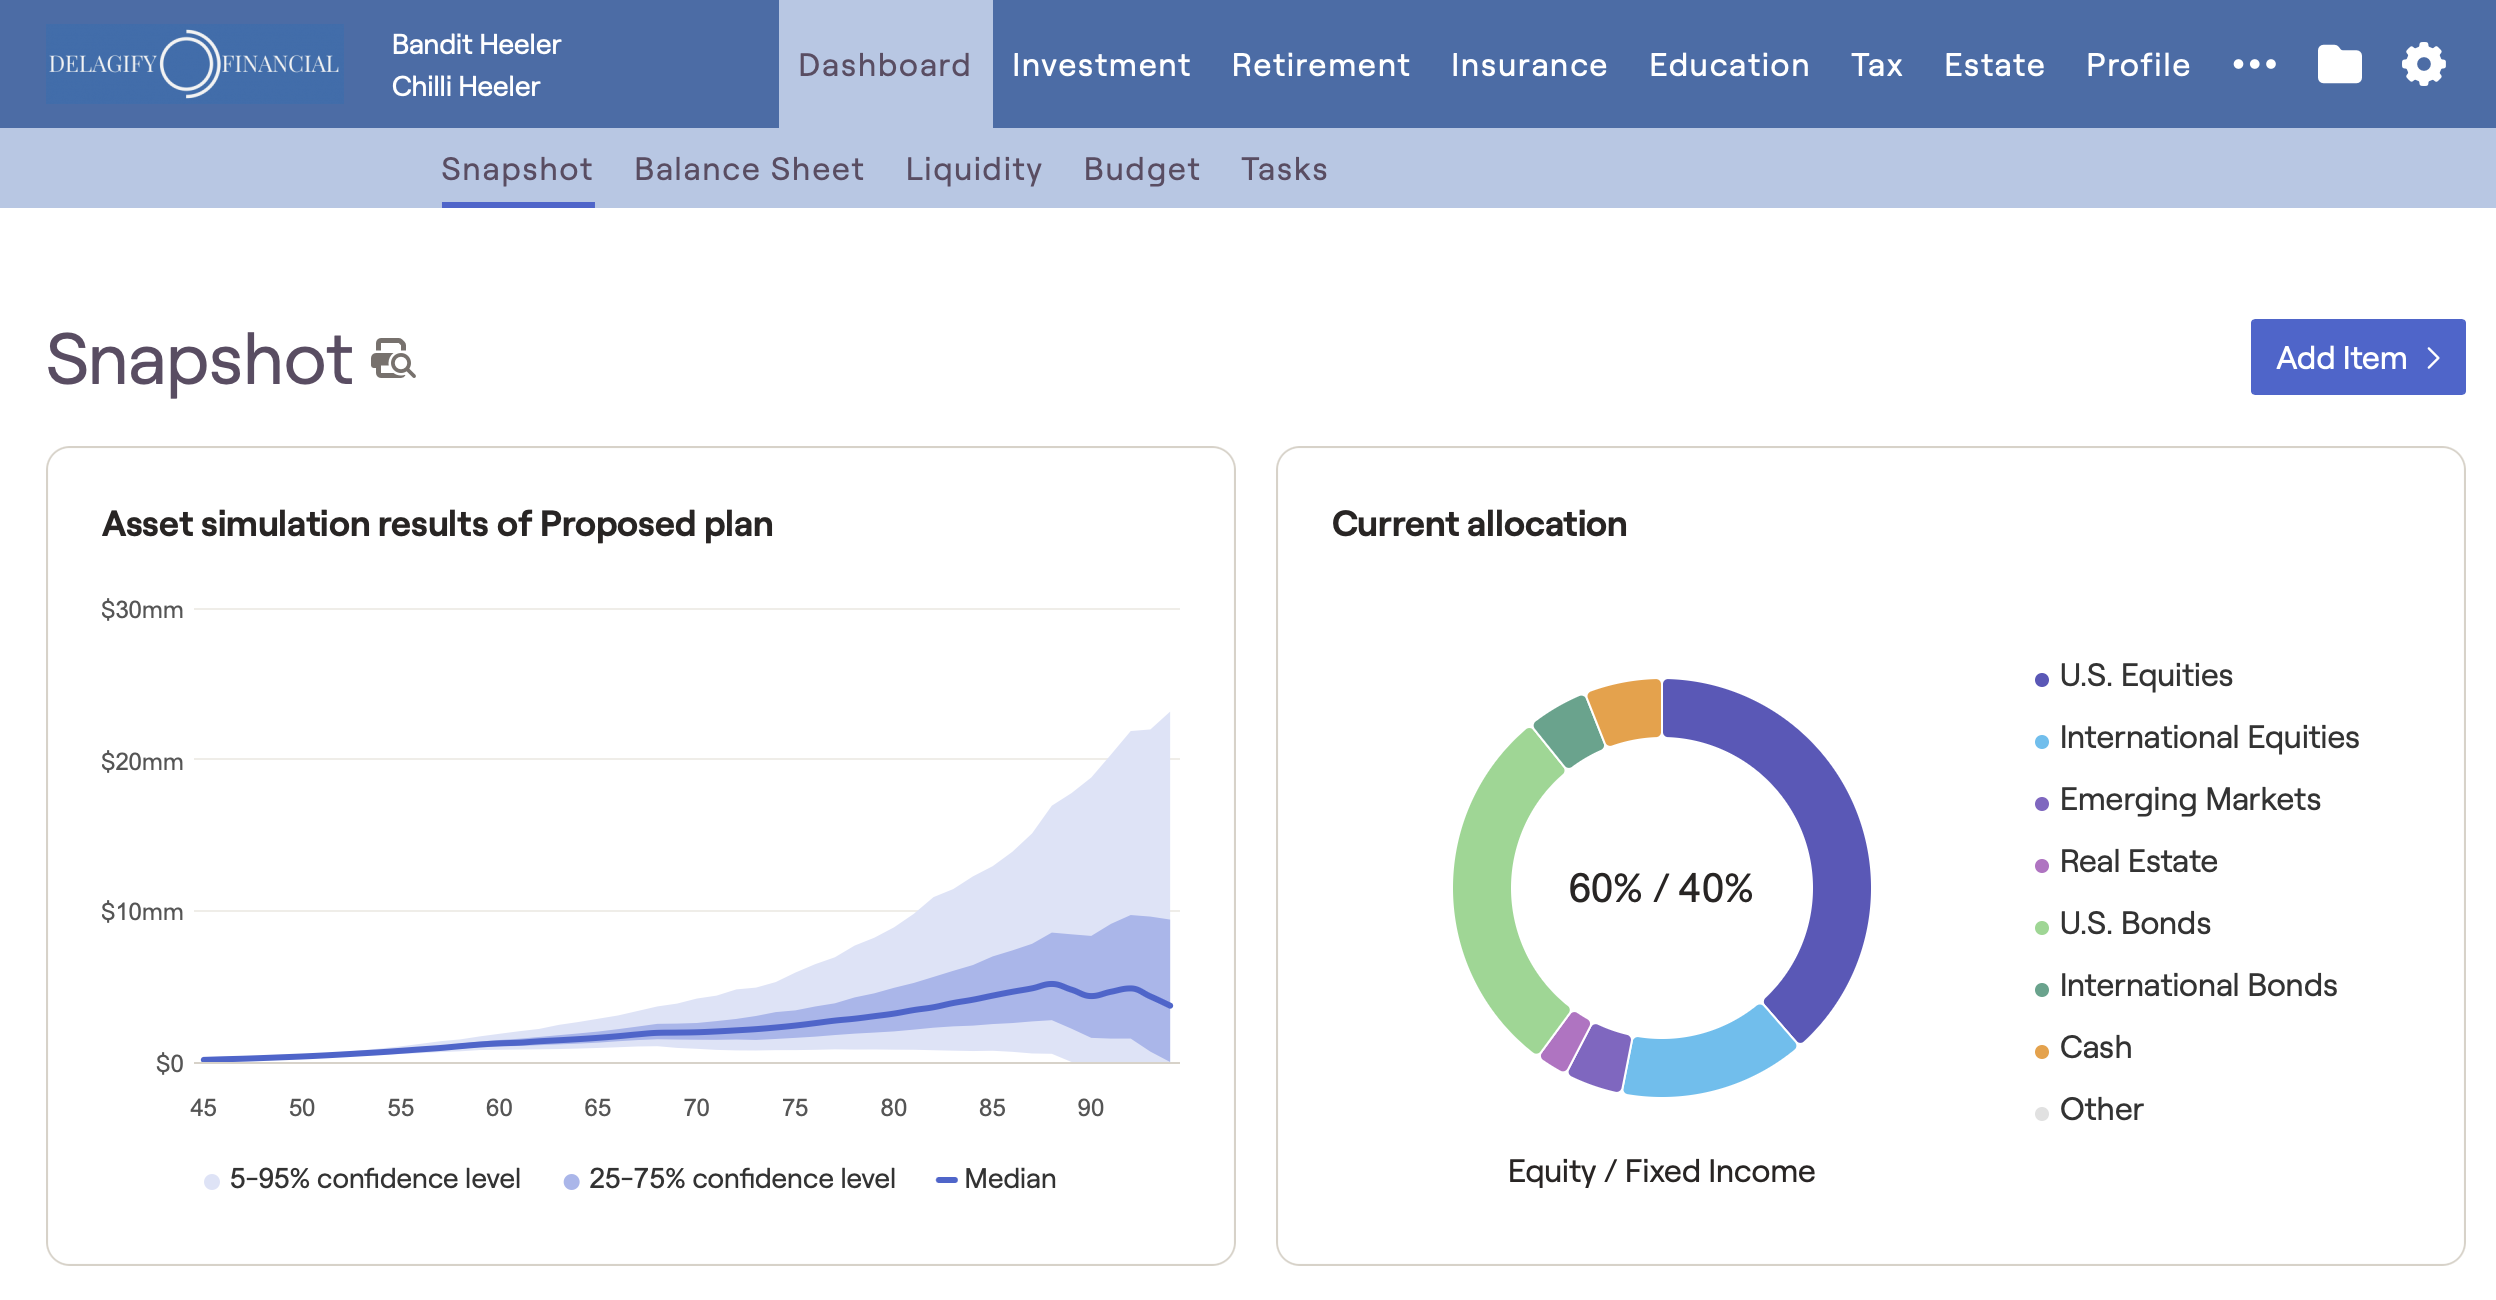Toggle Other legend entry

(2089, 1110)
